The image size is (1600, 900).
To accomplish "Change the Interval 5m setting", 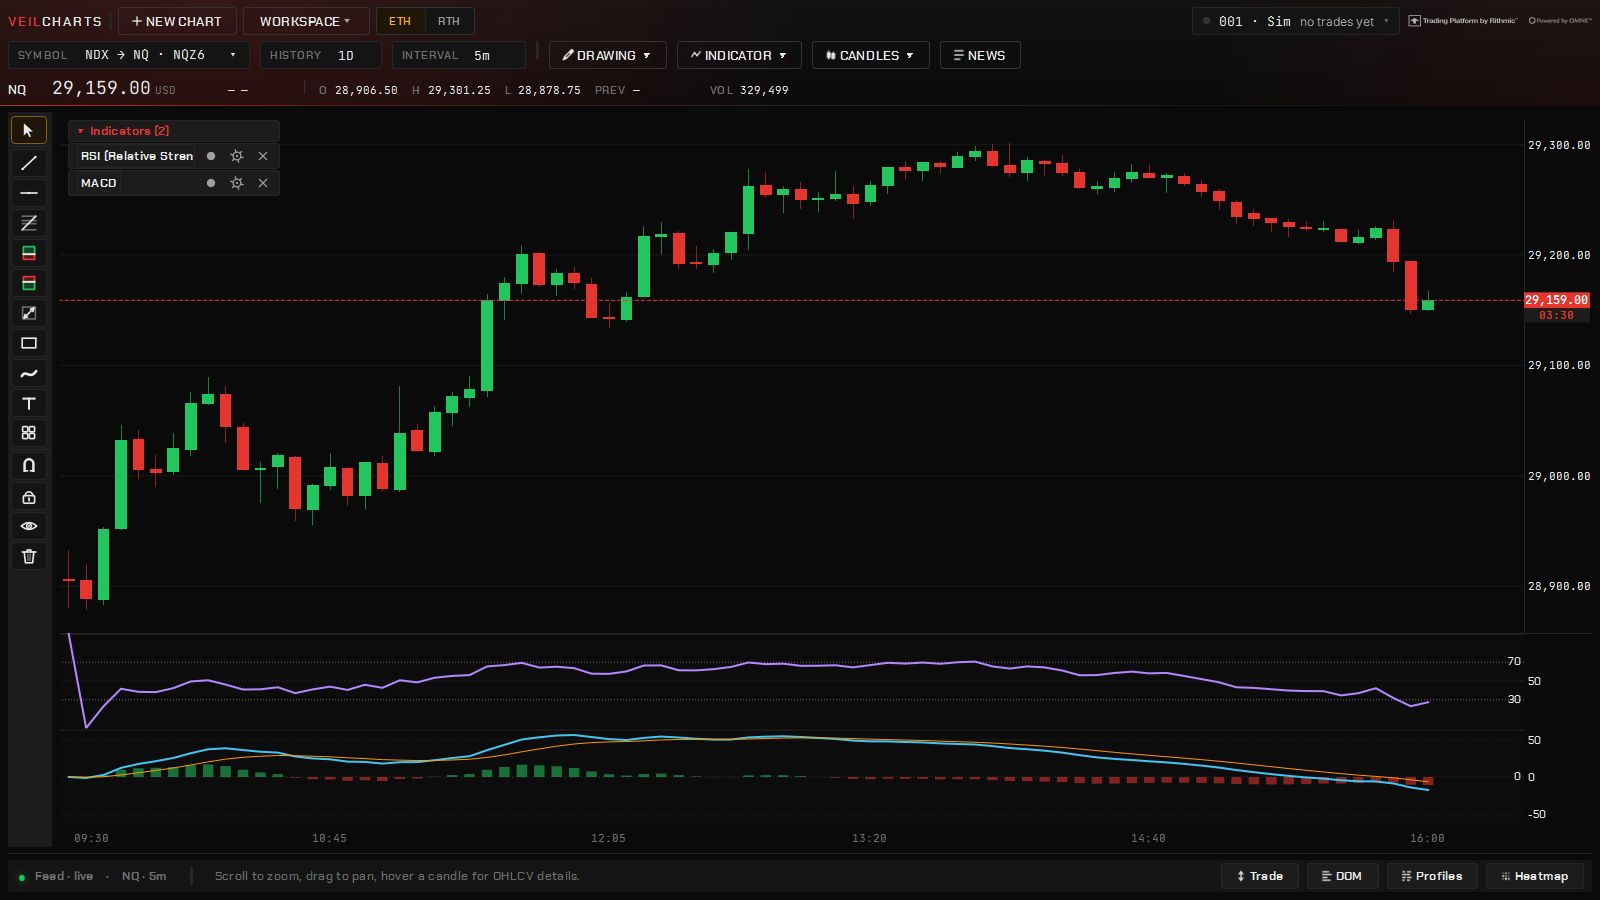I will pos(458,55).
